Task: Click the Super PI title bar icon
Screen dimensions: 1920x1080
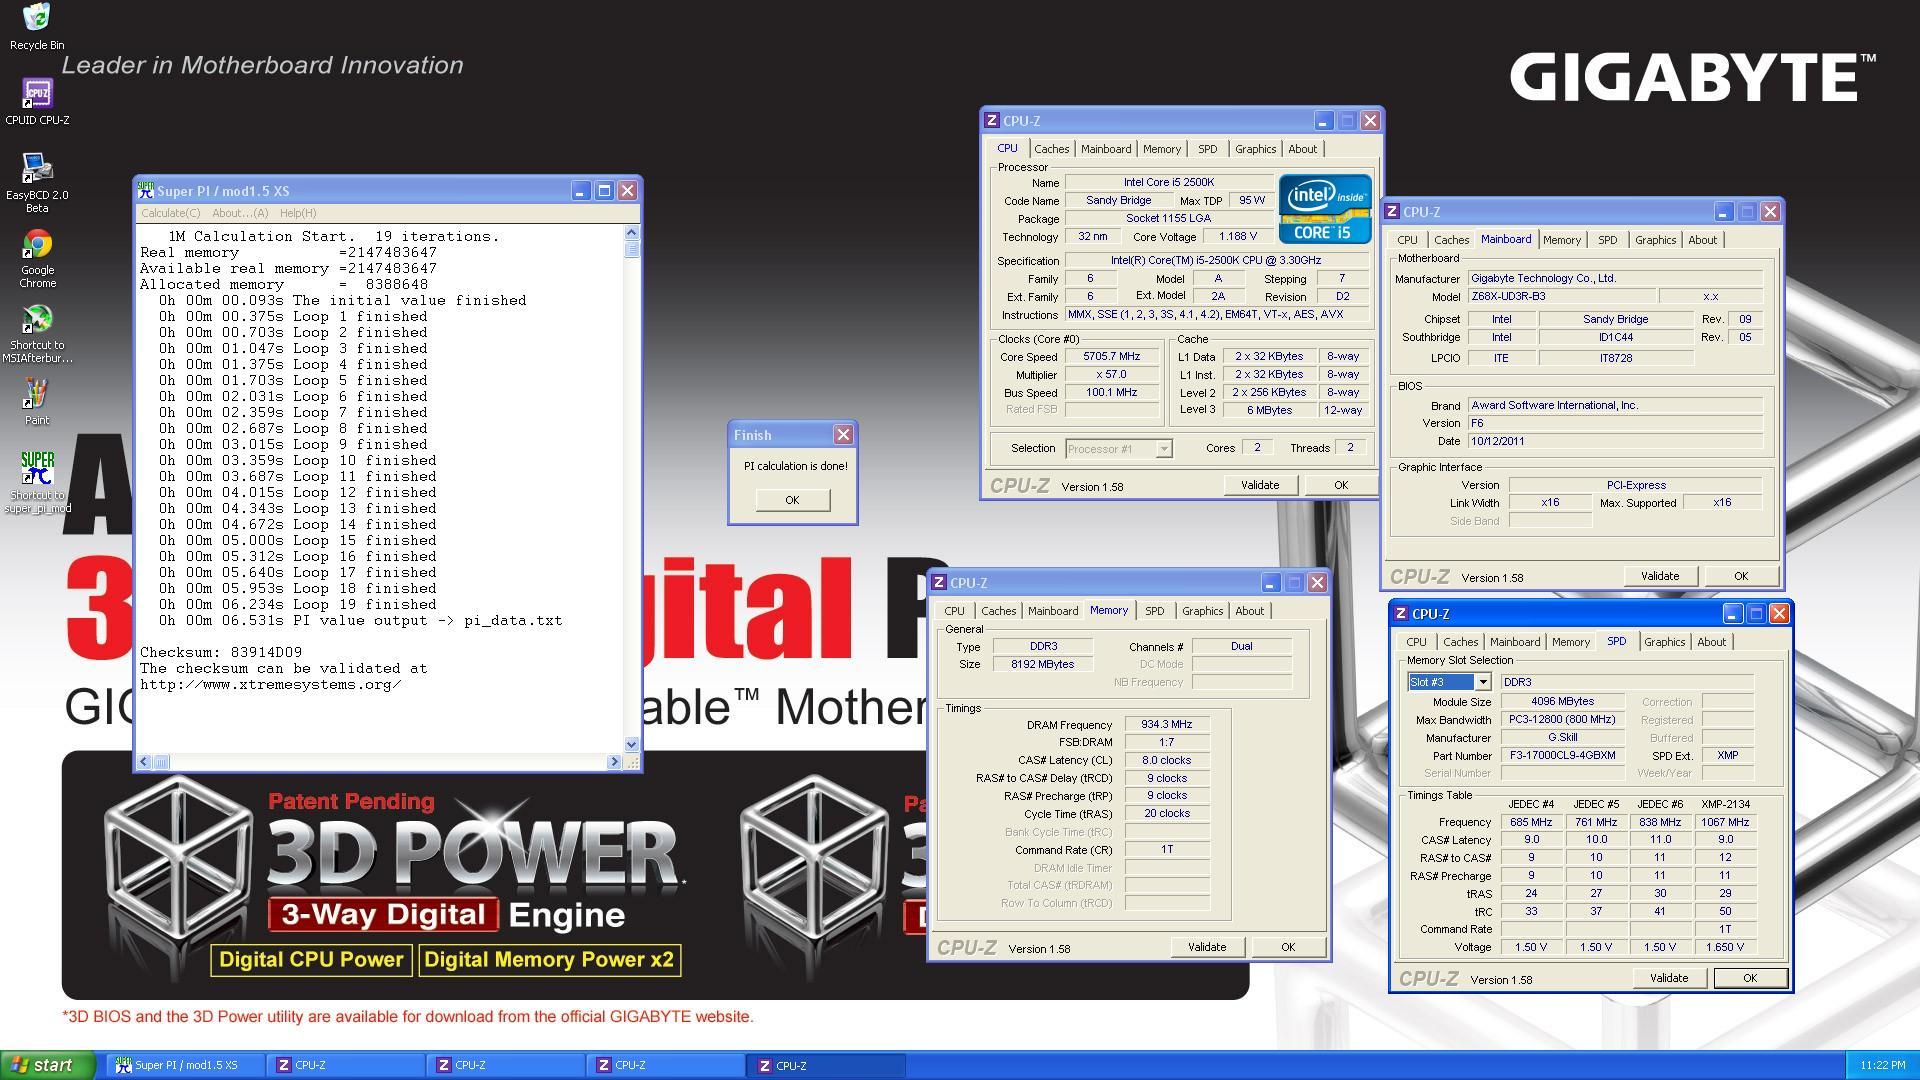Action: tap(146, 190)
